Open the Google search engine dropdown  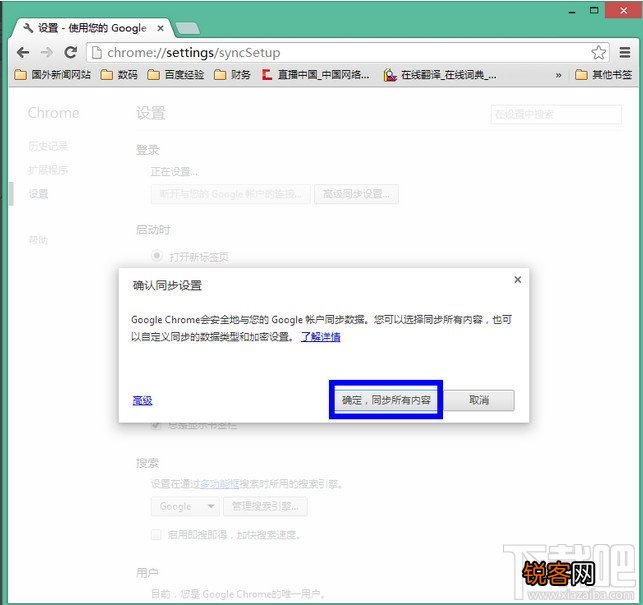[x=185, y=507]
